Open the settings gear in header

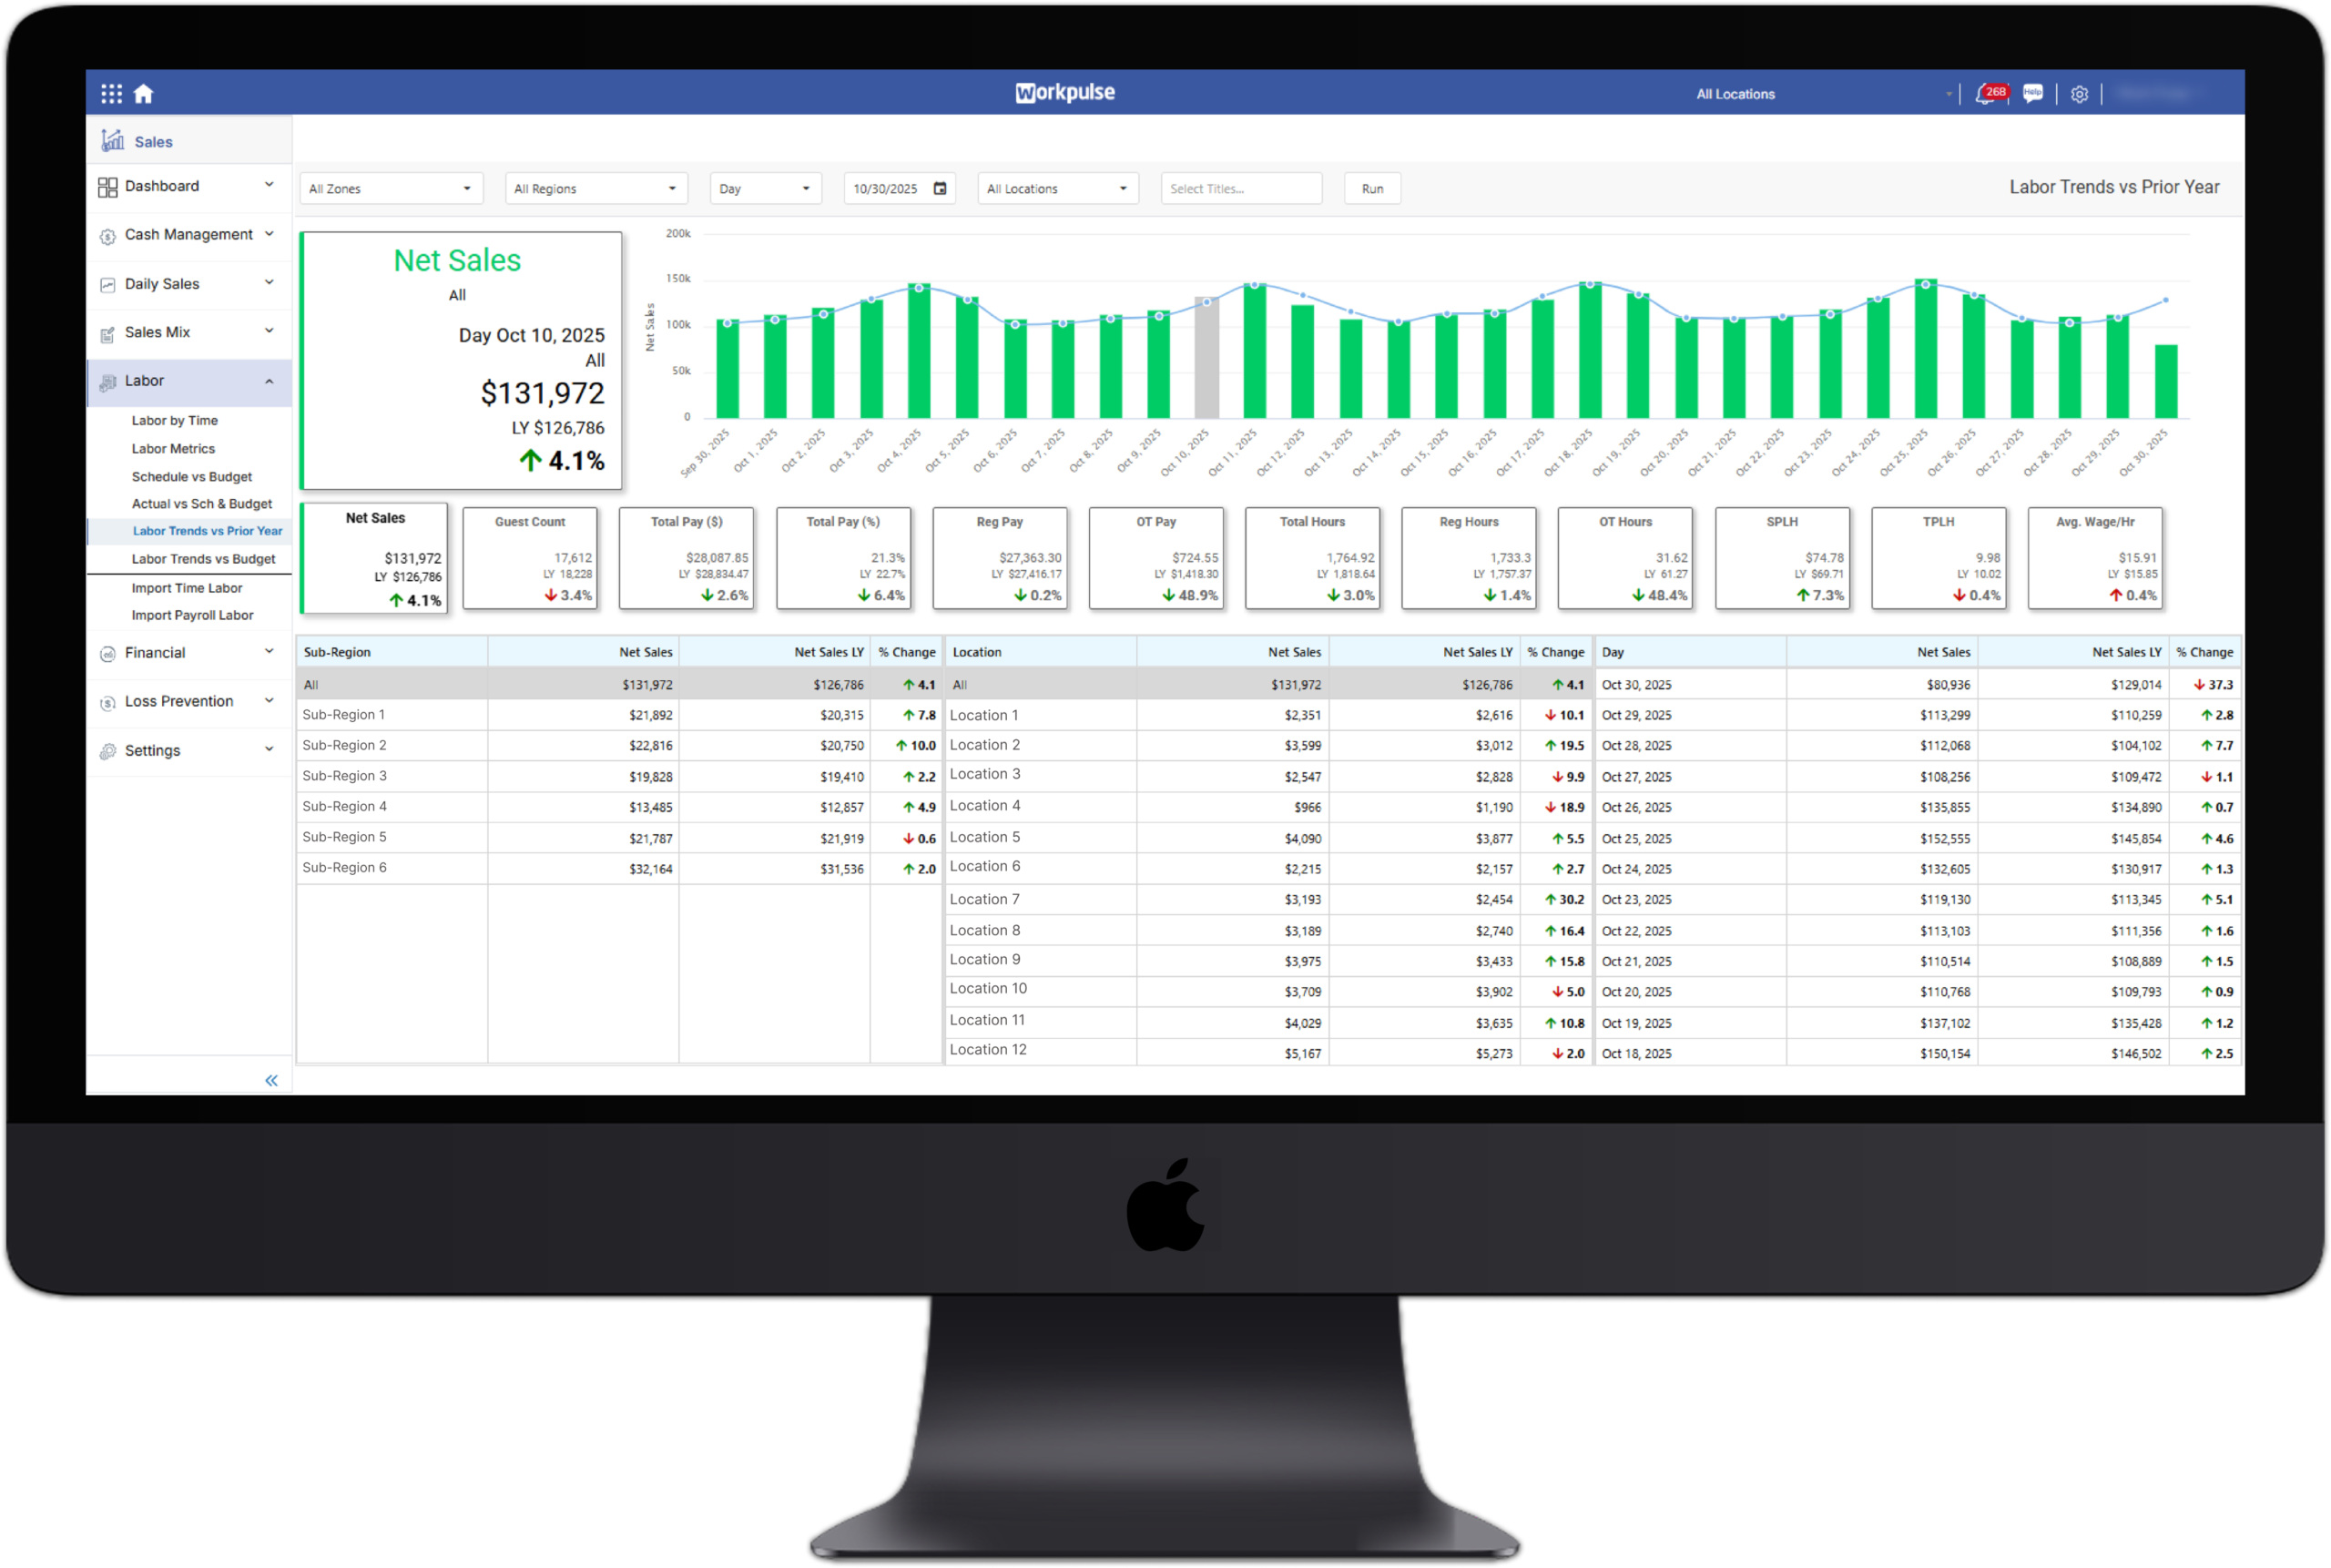pos(2079,94)
